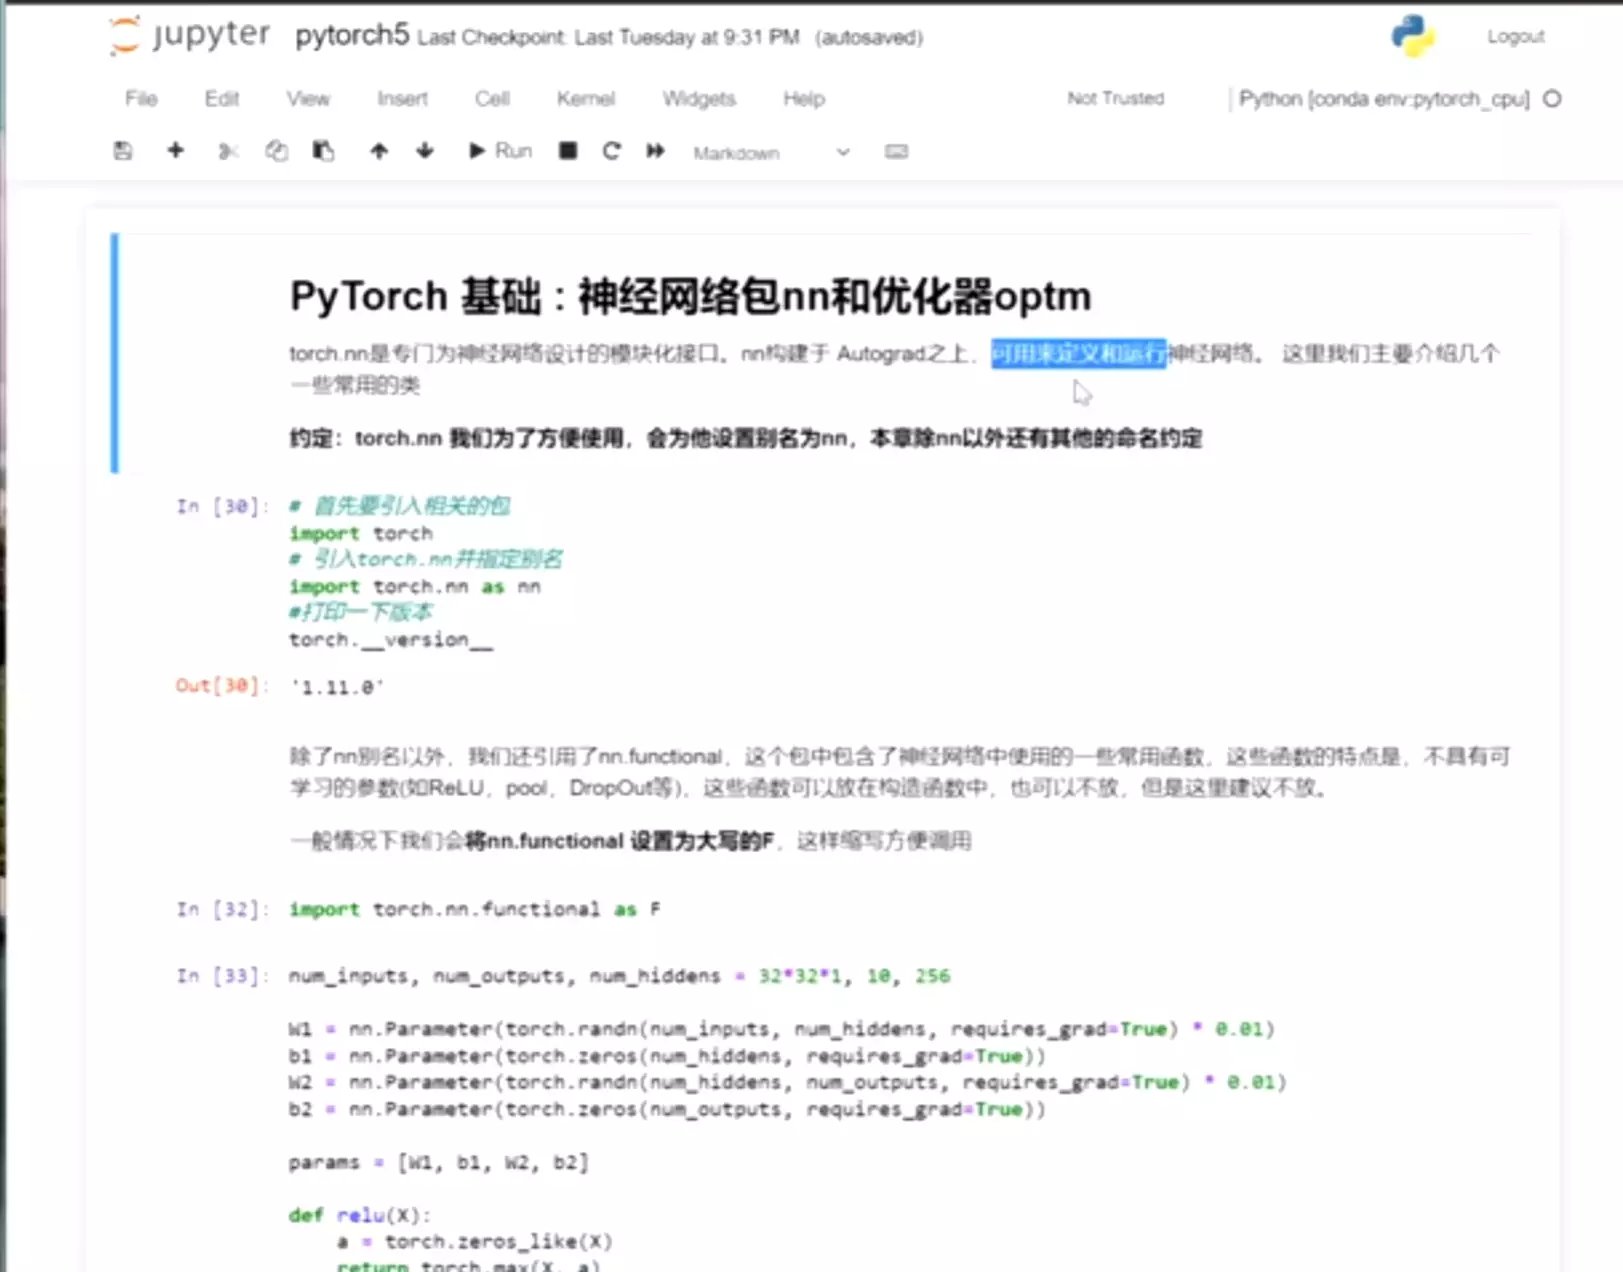This screenshot has width=1623, height=1272.
Task: Cut the selected cell with scissors icon
Action: click(x=228, y=151)
